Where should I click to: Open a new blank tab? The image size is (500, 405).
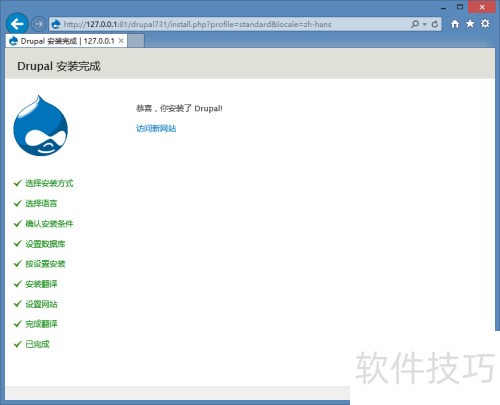coord(136,41)
